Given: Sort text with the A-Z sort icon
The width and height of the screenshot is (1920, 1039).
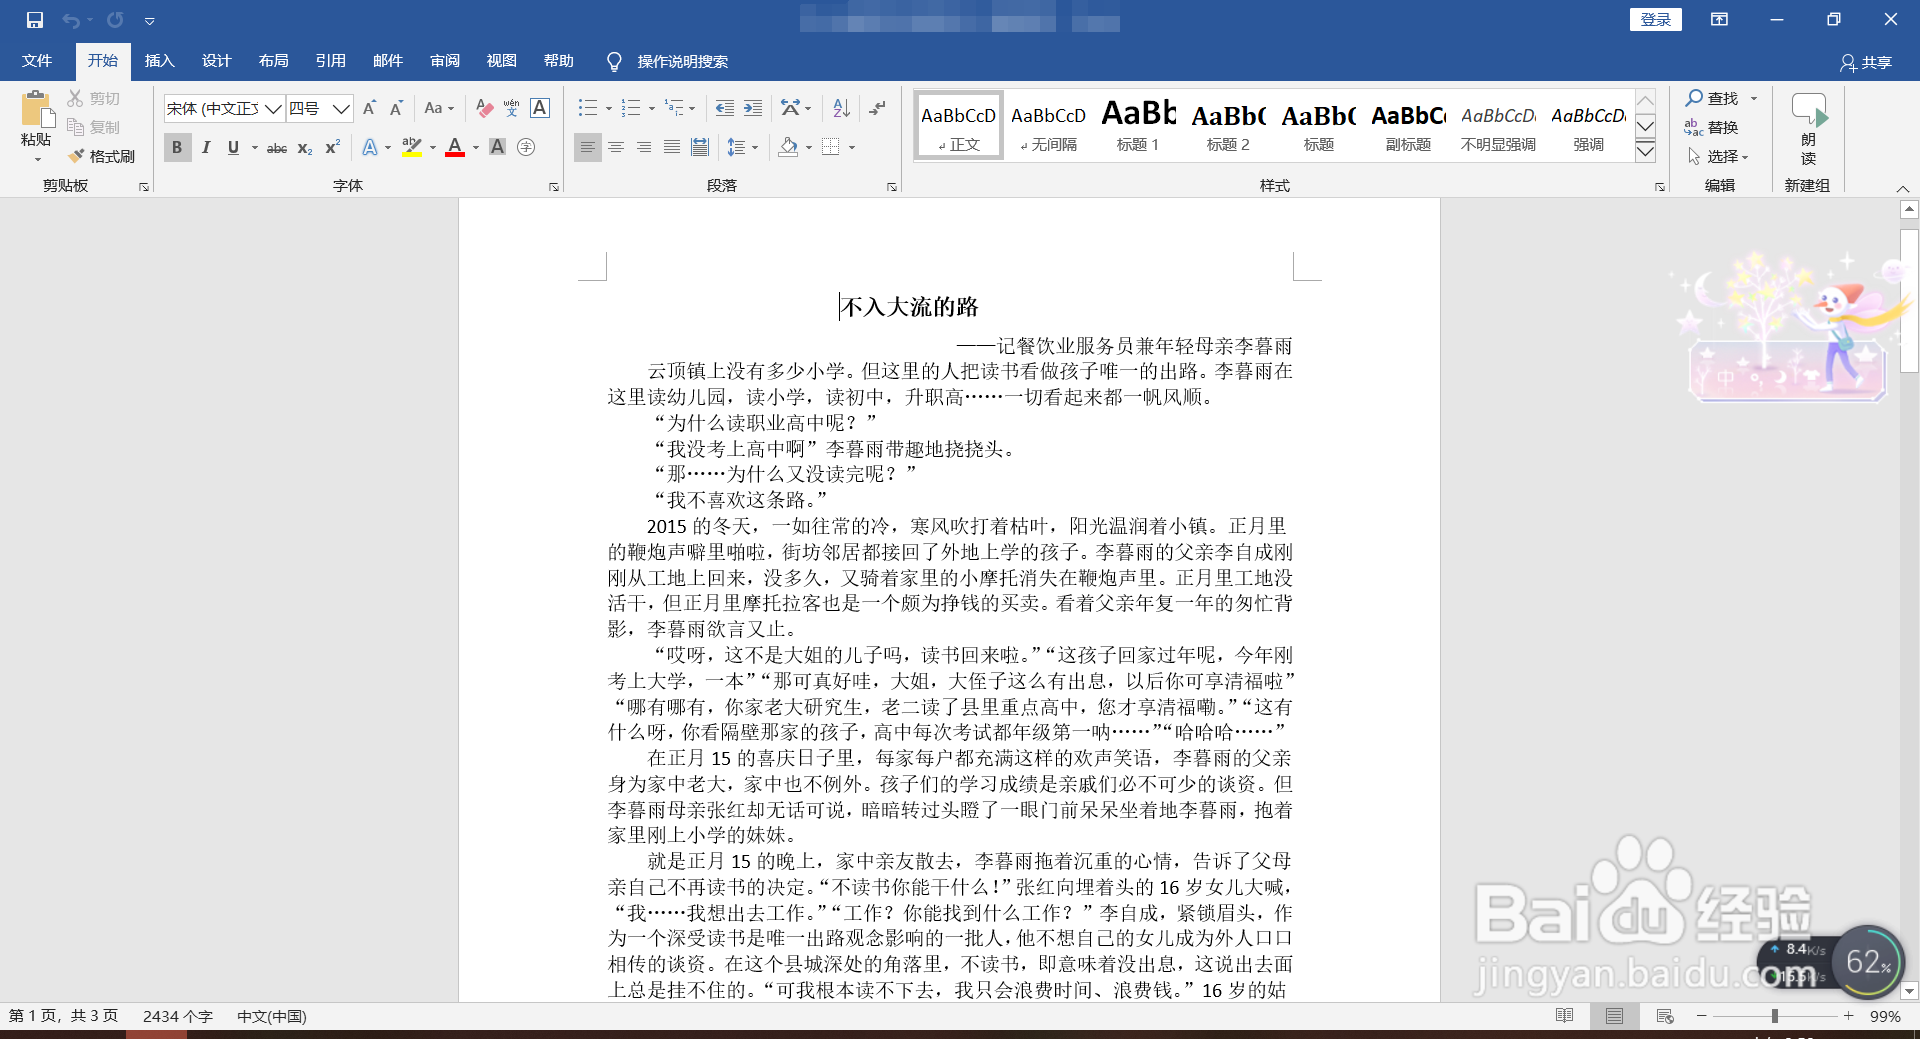Looking at the screenshot, I should coord(842,108).
